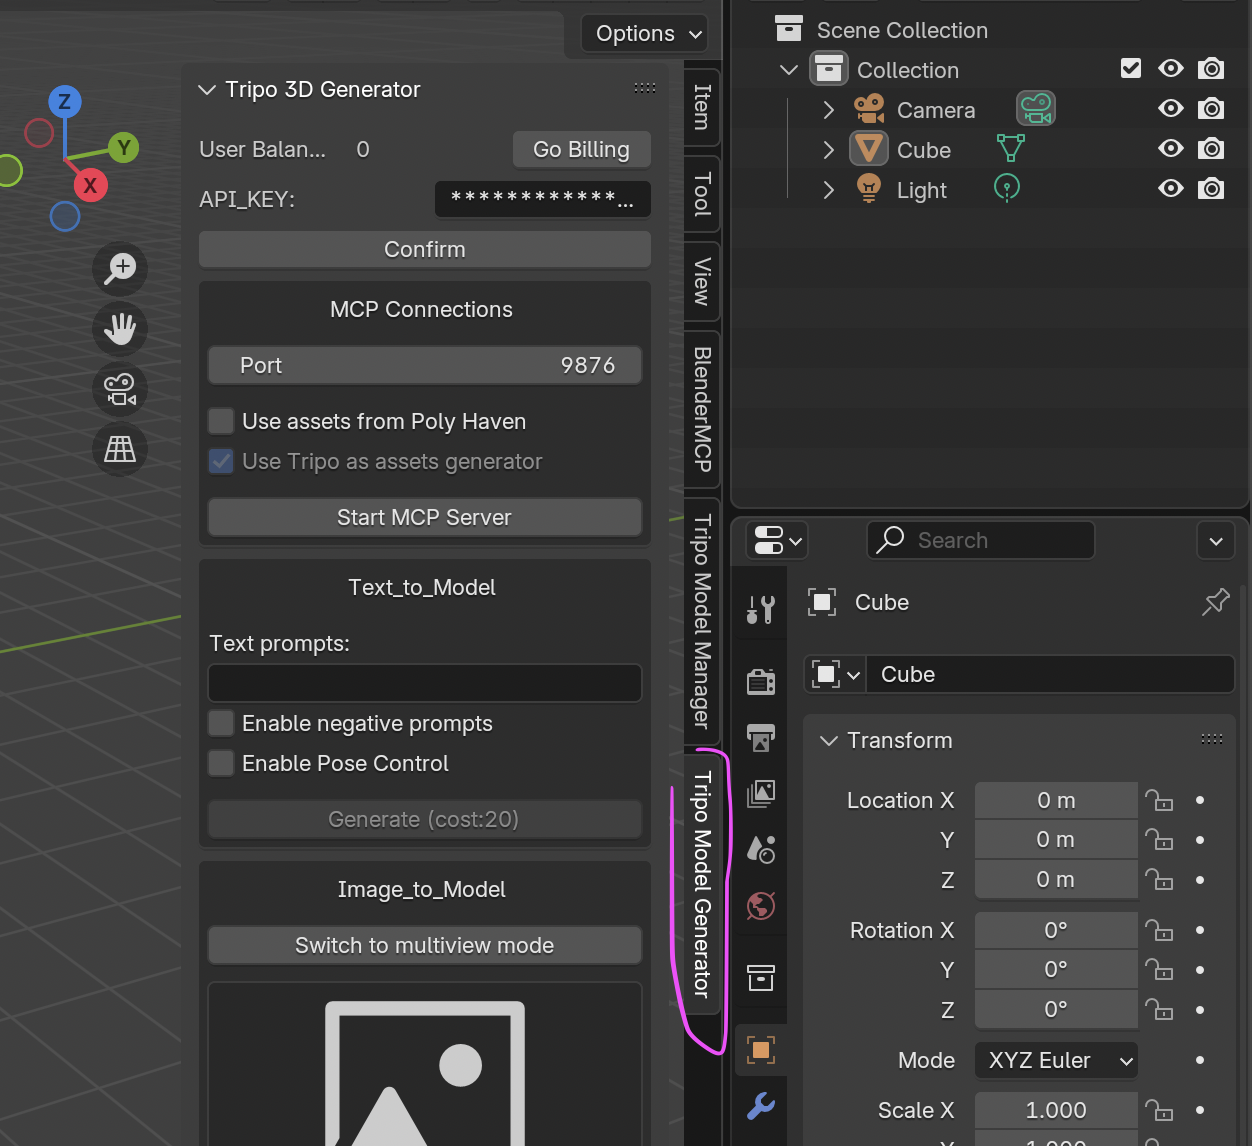The height and width of the screenshot is (1146, 1252).
Task: Click the Go Billing button
Action: click(581, 149)
